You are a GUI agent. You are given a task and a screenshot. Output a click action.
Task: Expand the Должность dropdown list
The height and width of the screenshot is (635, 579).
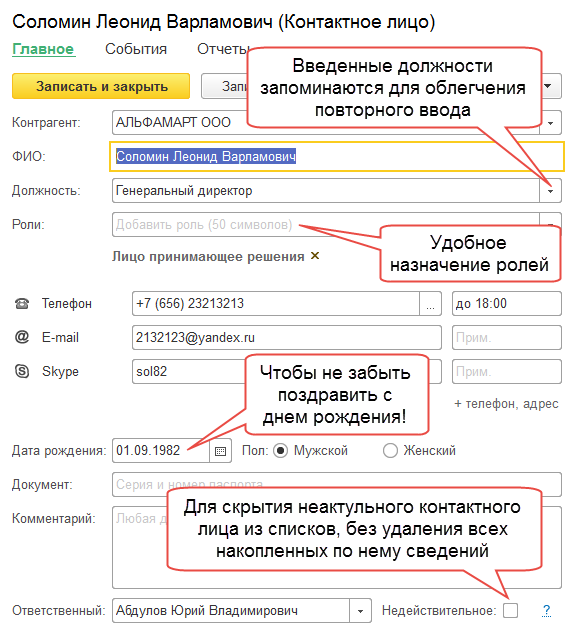(550, 191)
